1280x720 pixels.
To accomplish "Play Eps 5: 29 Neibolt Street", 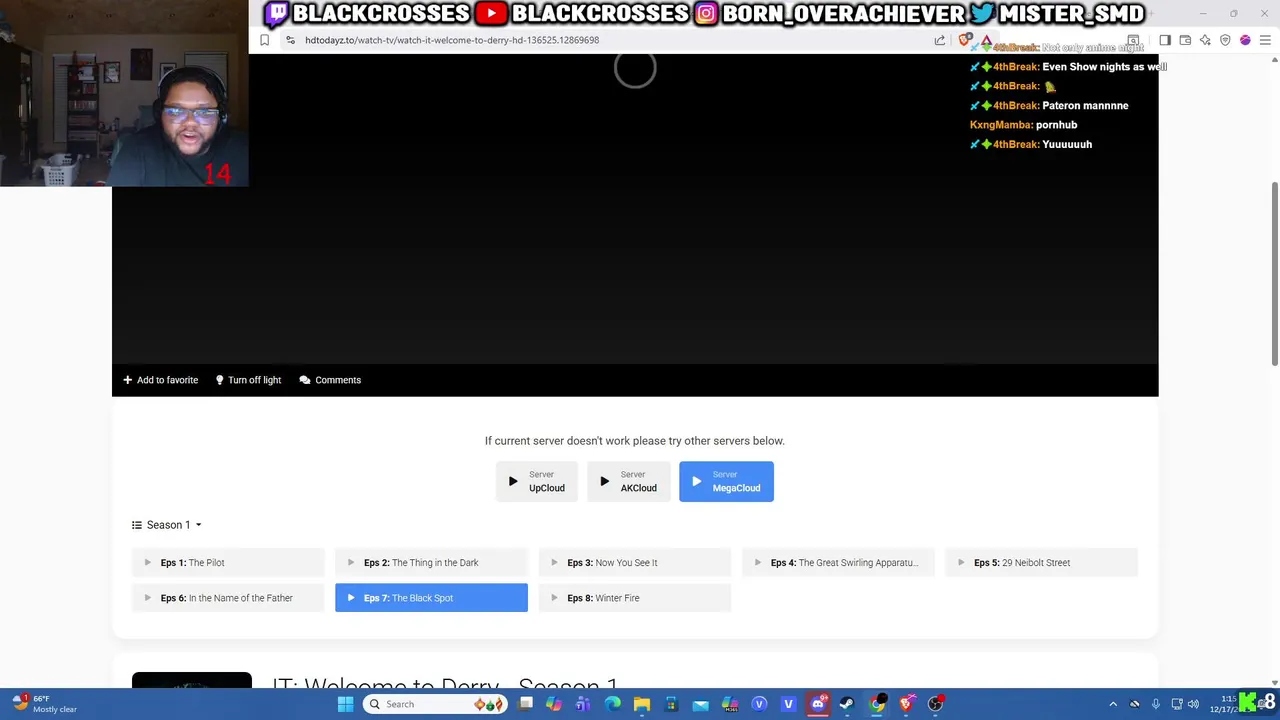I will [1042, 562].
